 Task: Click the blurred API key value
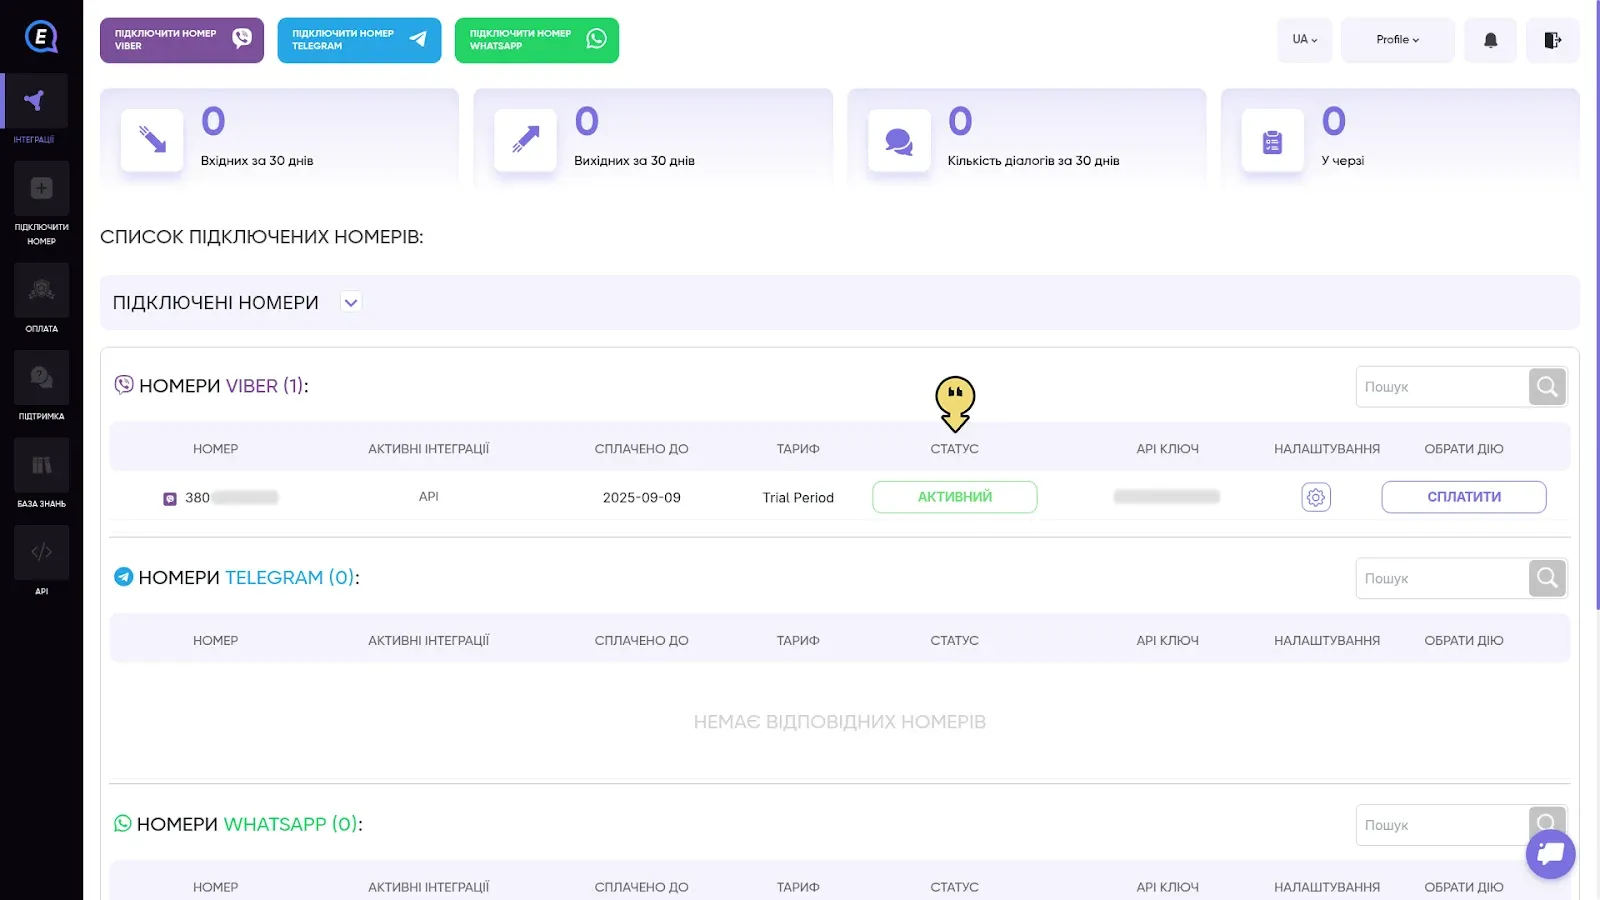[1167, 497]
